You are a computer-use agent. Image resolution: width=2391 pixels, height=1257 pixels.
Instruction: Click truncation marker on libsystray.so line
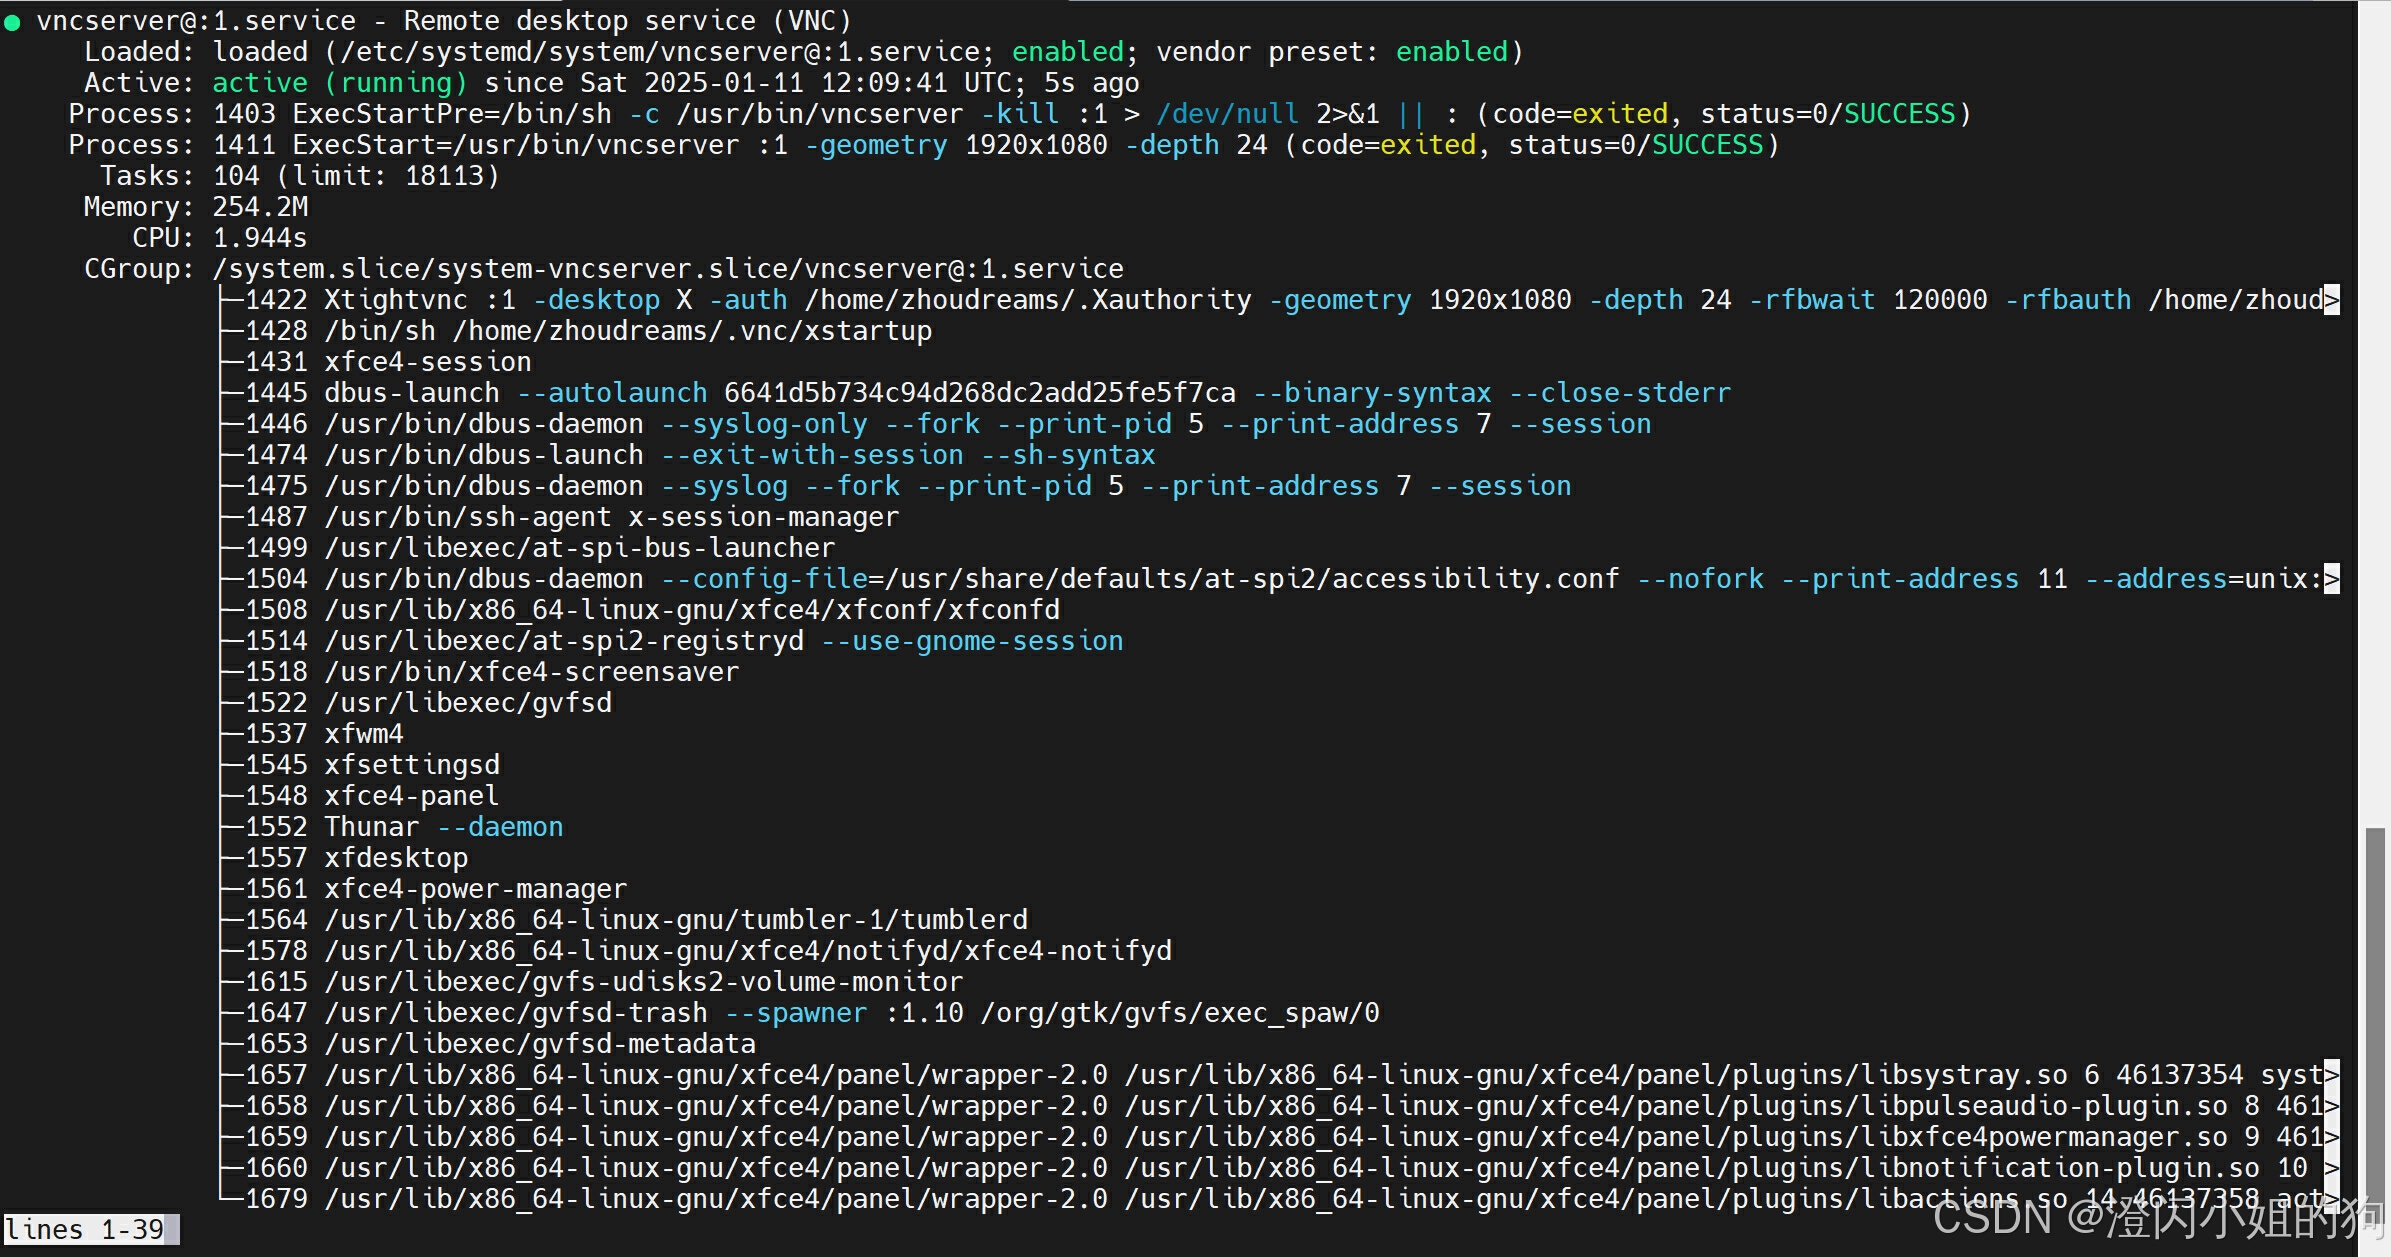[2331, 1075]
